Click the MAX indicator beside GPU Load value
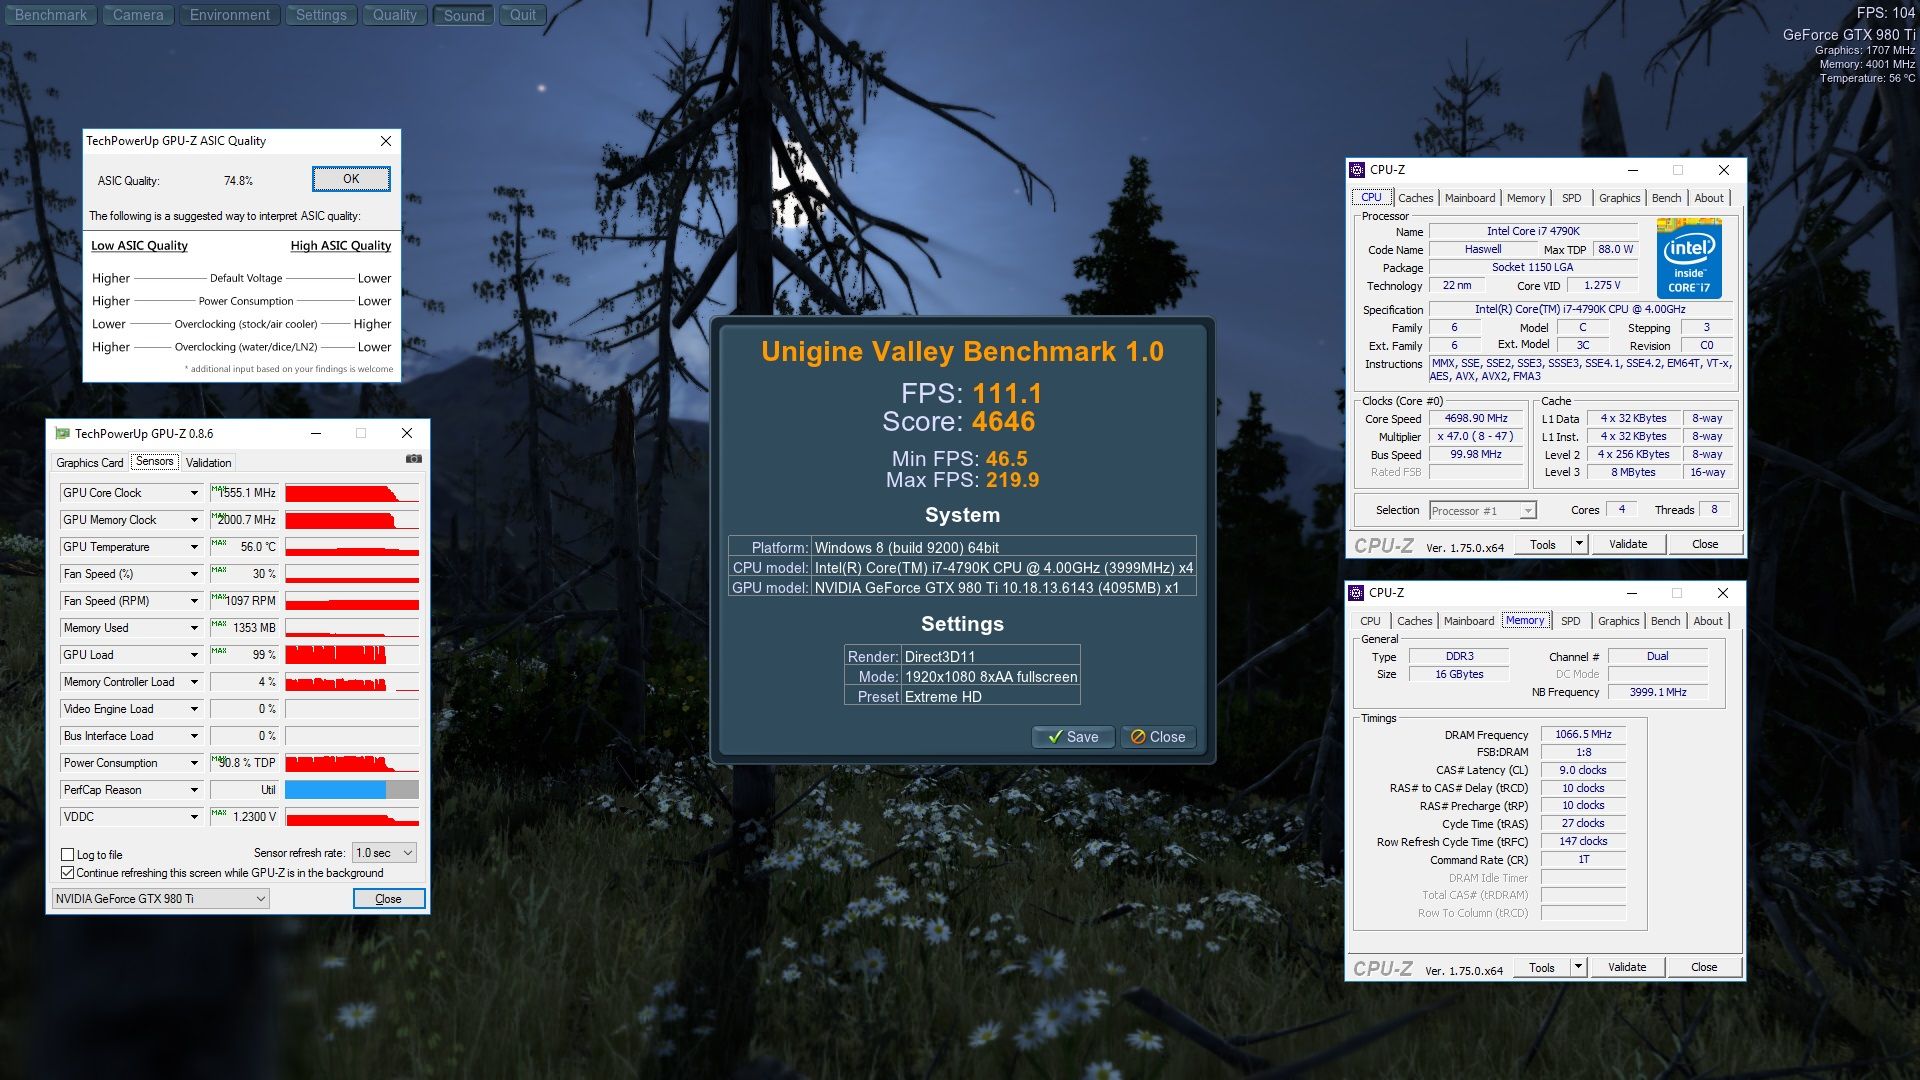1920x1080 pixels. click(x=219, y=651)
